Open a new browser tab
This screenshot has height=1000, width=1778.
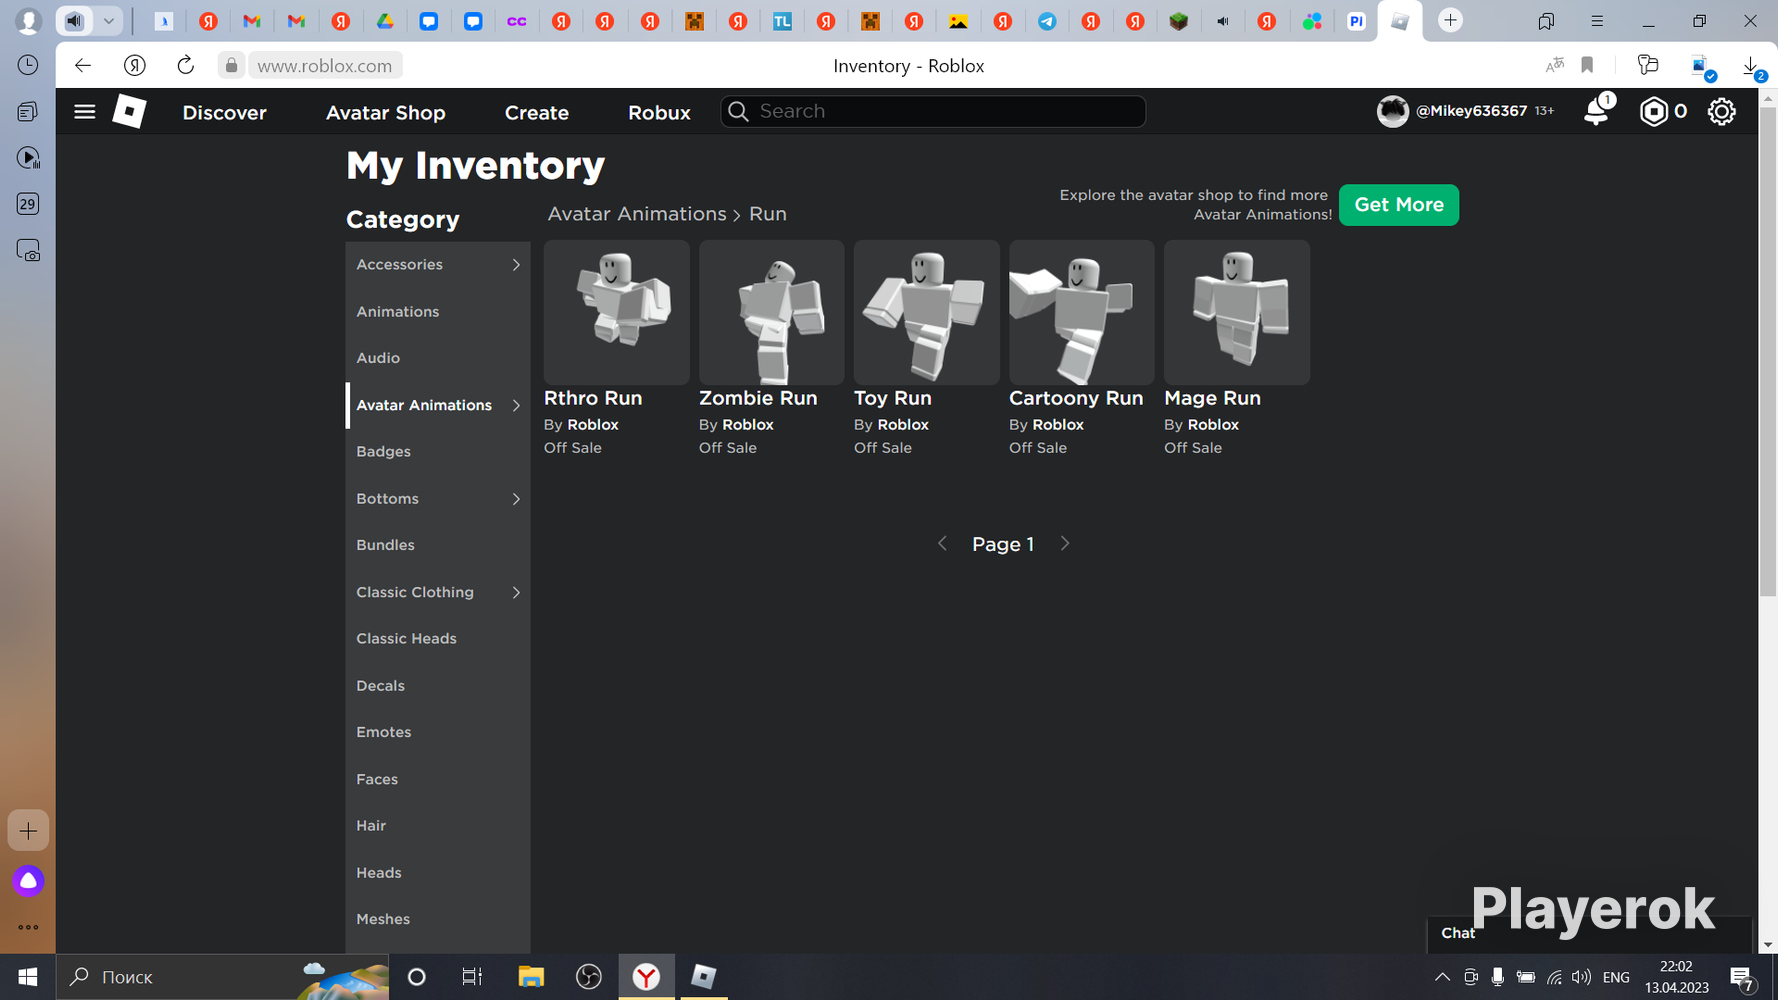pyautogui.click(x=1450, y=20)
